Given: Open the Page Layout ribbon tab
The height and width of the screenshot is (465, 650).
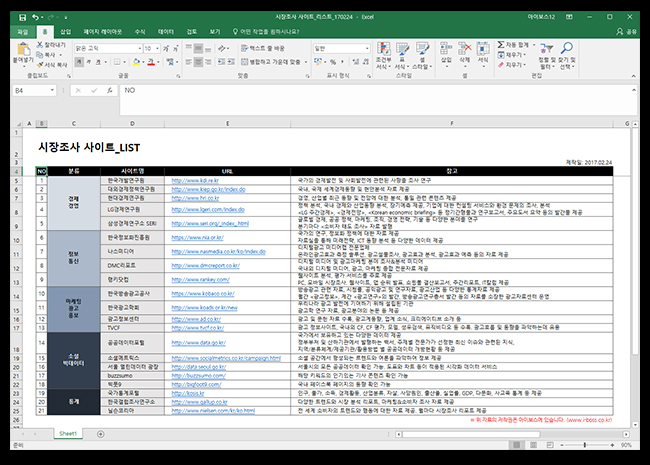Looking at the screenshot, I should 103,32.
